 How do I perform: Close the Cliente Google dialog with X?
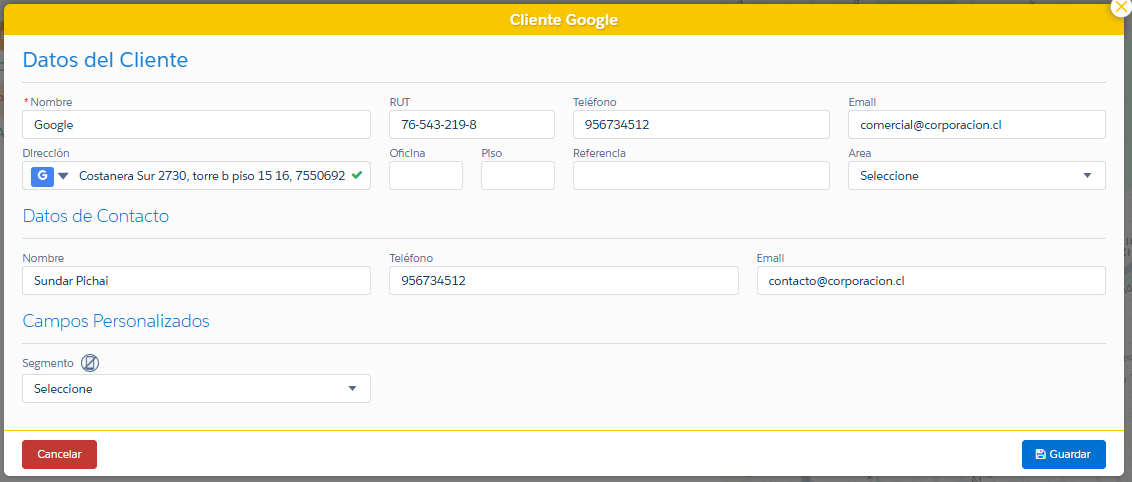1120,6
